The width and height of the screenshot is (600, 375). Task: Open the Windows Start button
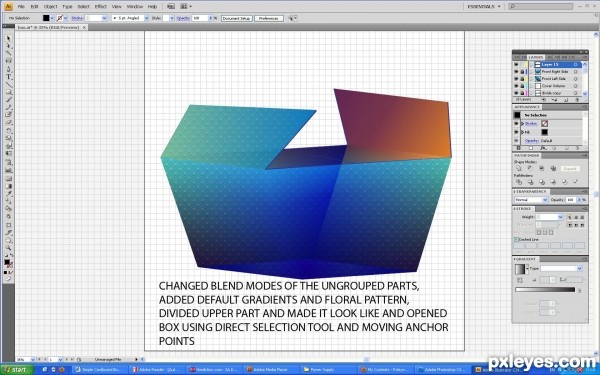(x=17, y=370)
